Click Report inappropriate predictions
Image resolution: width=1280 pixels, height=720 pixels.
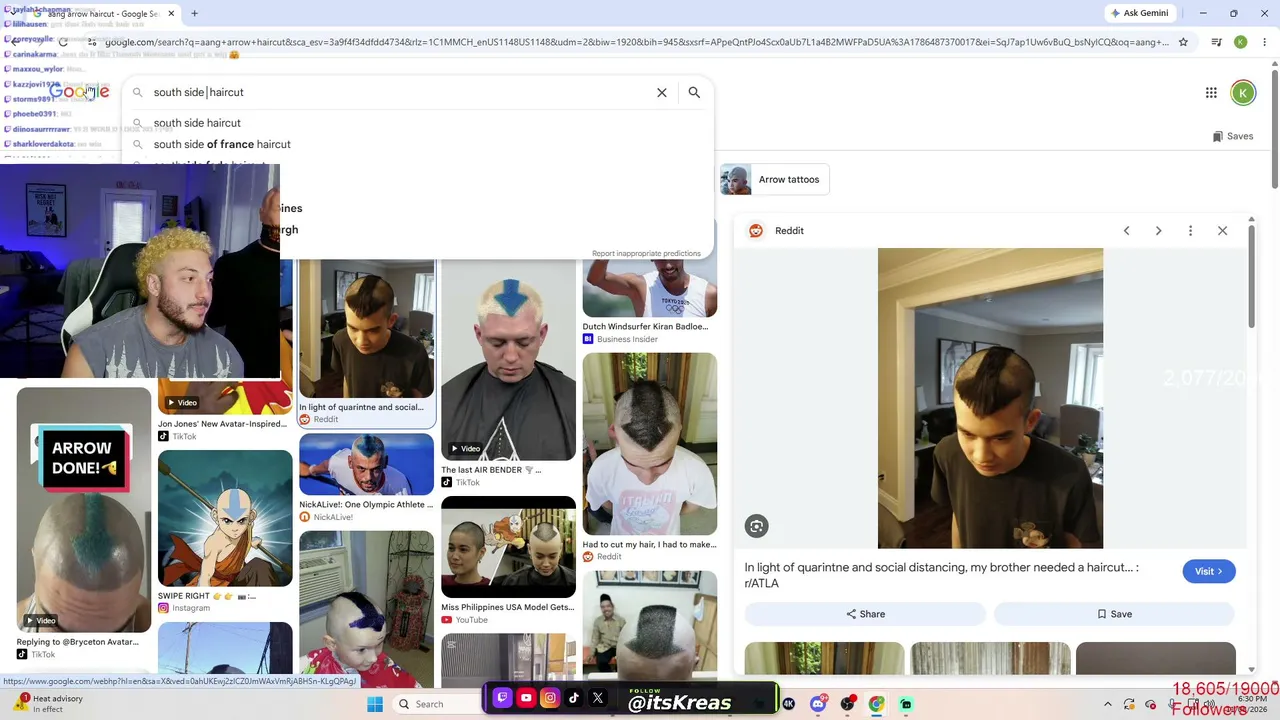[646, 253]
